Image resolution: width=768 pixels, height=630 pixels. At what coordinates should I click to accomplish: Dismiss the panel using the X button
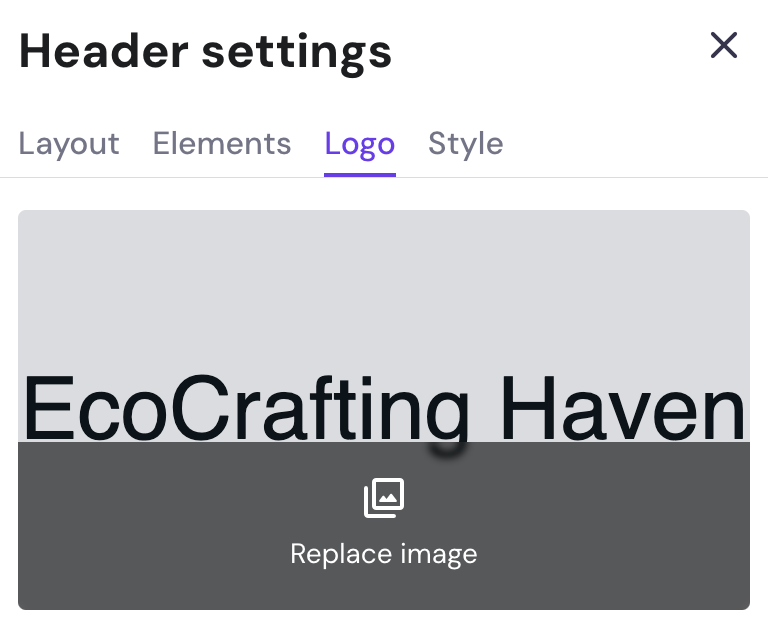[x=723, y=45]
